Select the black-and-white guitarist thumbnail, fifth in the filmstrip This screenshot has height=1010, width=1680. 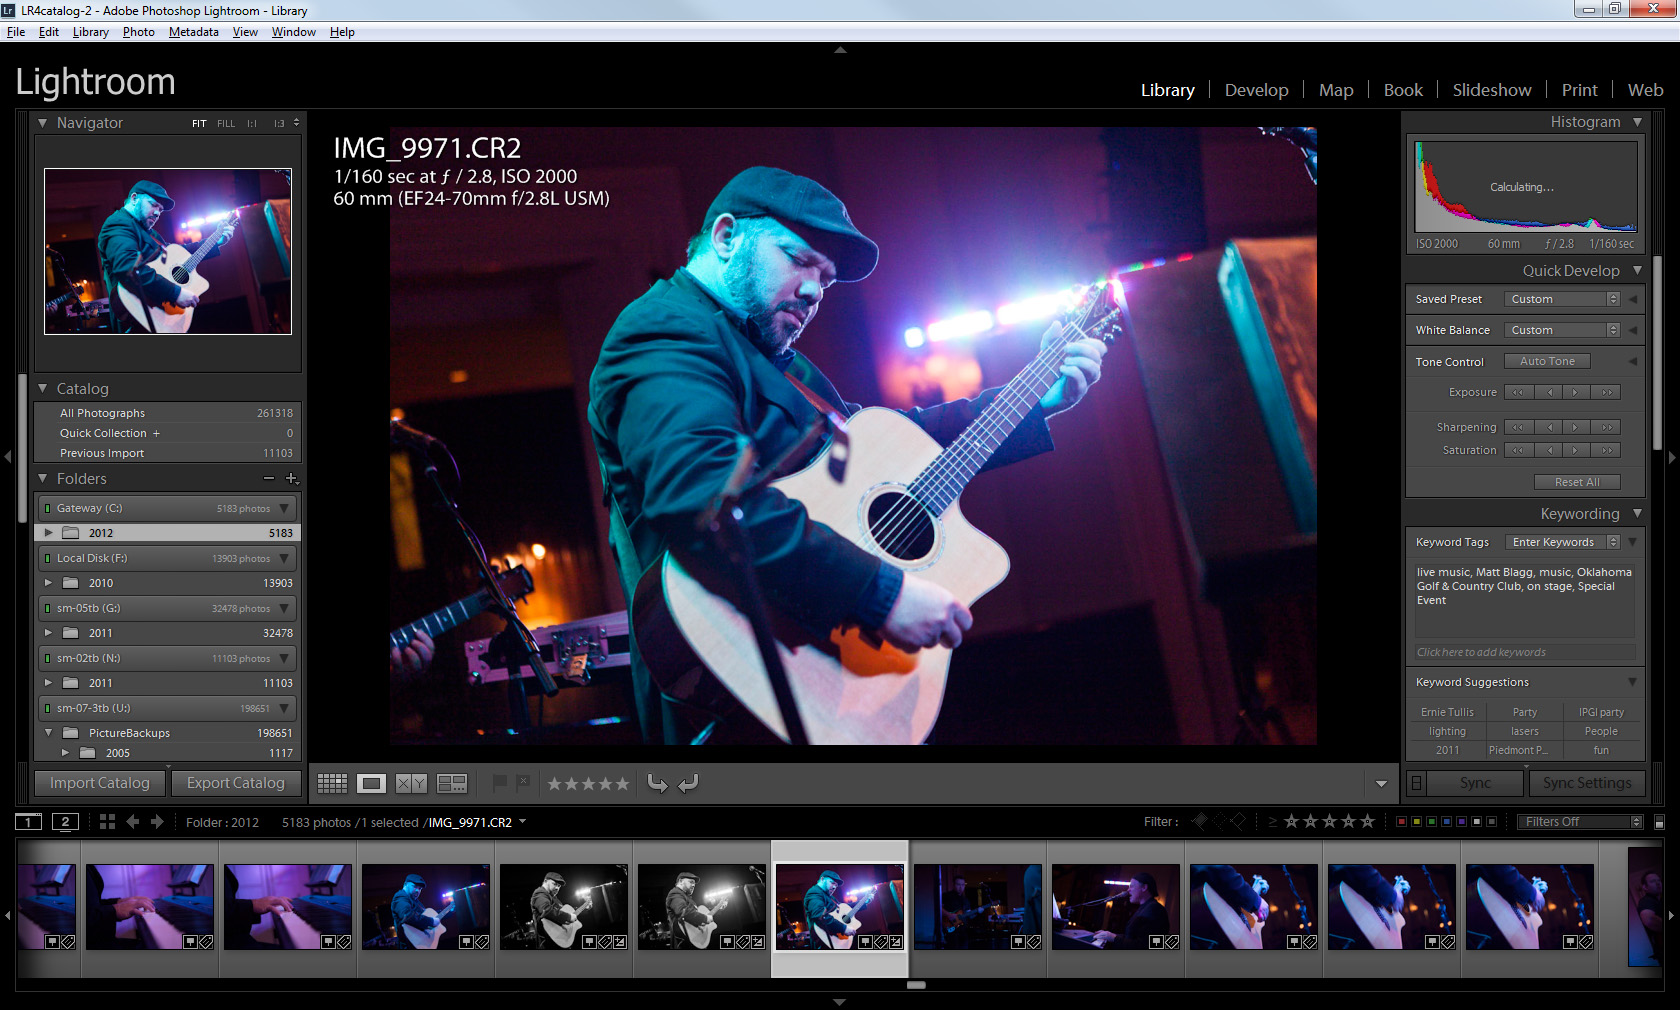point(564,906)
